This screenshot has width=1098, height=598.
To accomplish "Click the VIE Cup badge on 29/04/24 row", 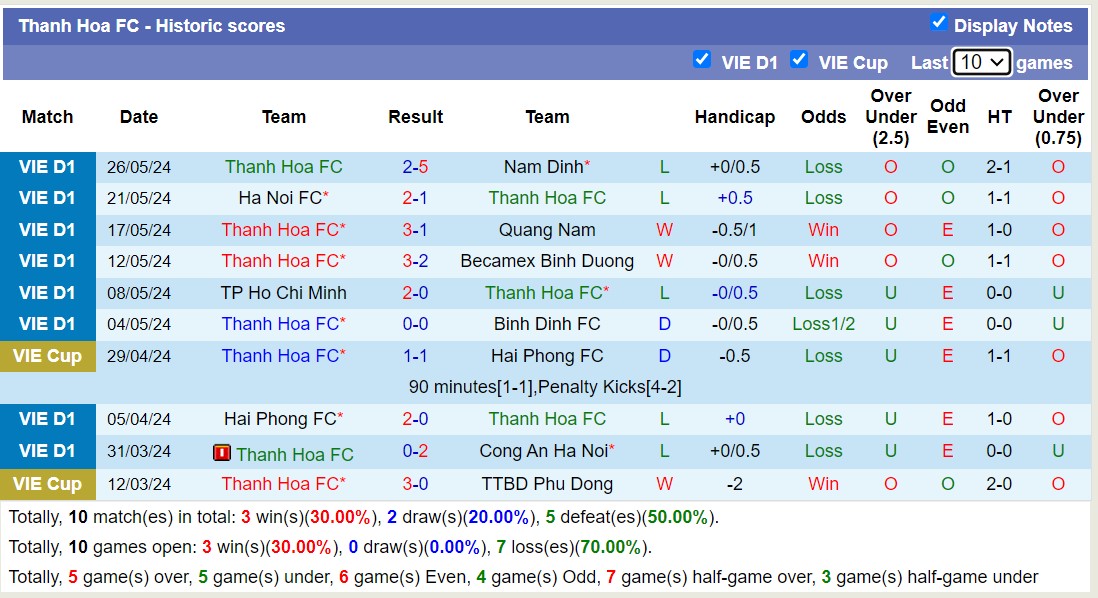I will pyautogui.click(x=47, y=355).
